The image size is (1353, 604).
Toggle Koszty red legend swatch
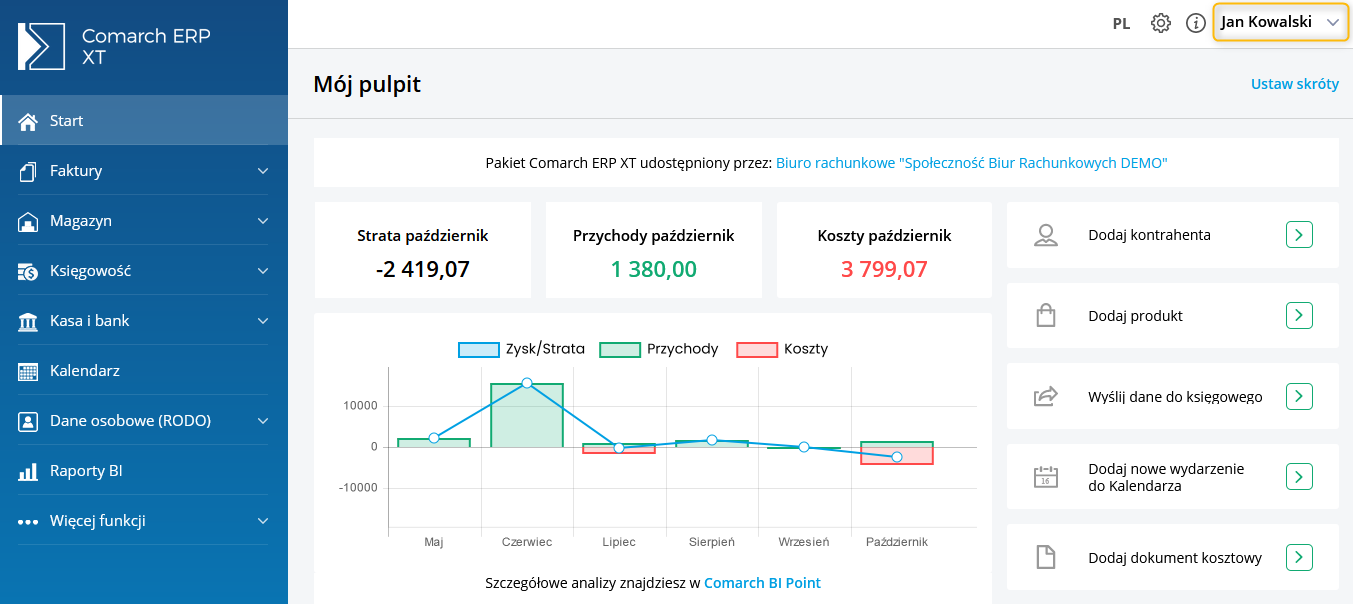click(757, 349)
